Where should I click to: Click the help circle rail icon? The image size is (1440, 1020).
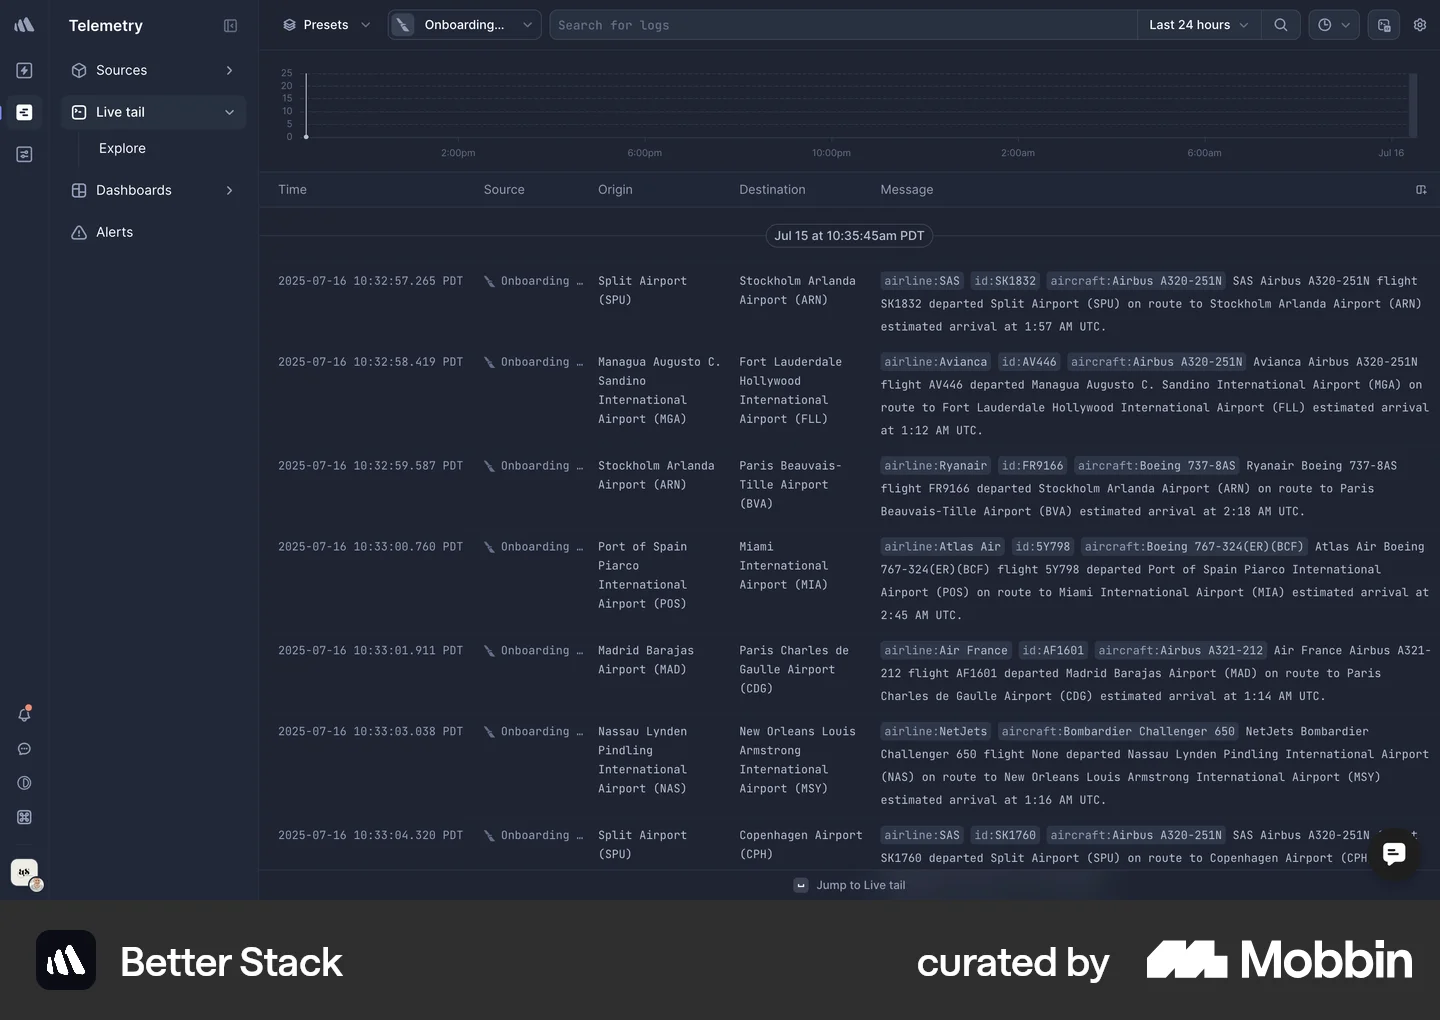coord(25,783)
